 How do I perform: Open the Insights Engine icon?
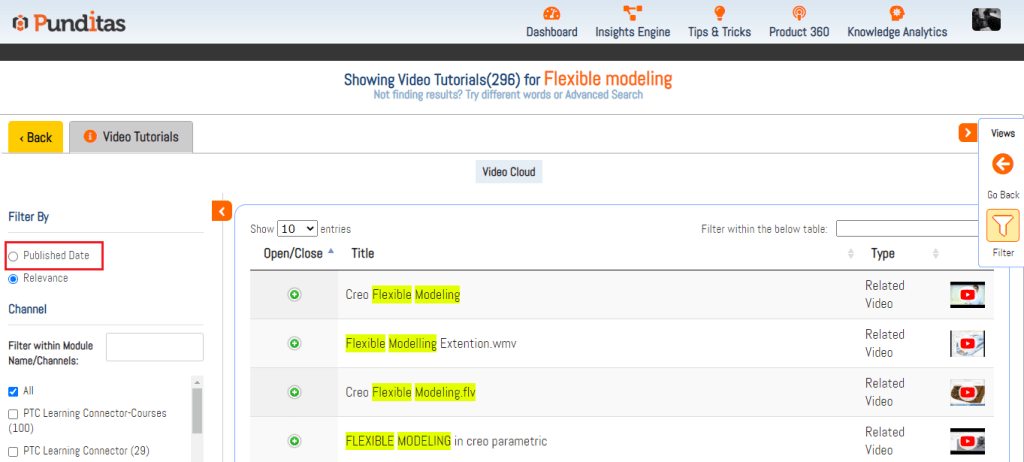tap(632, 14)
